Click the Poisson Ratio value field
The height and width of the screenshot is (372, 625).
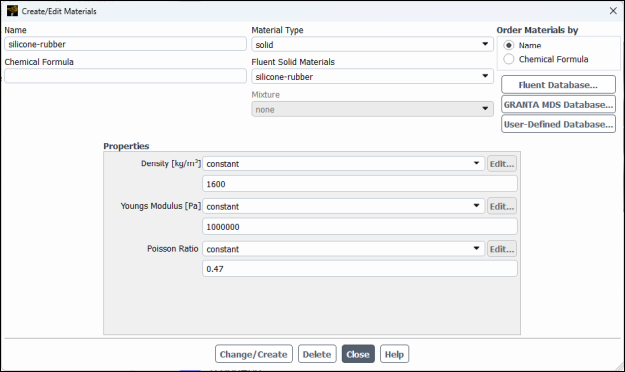pyautogui.click(x=360, y=269)
